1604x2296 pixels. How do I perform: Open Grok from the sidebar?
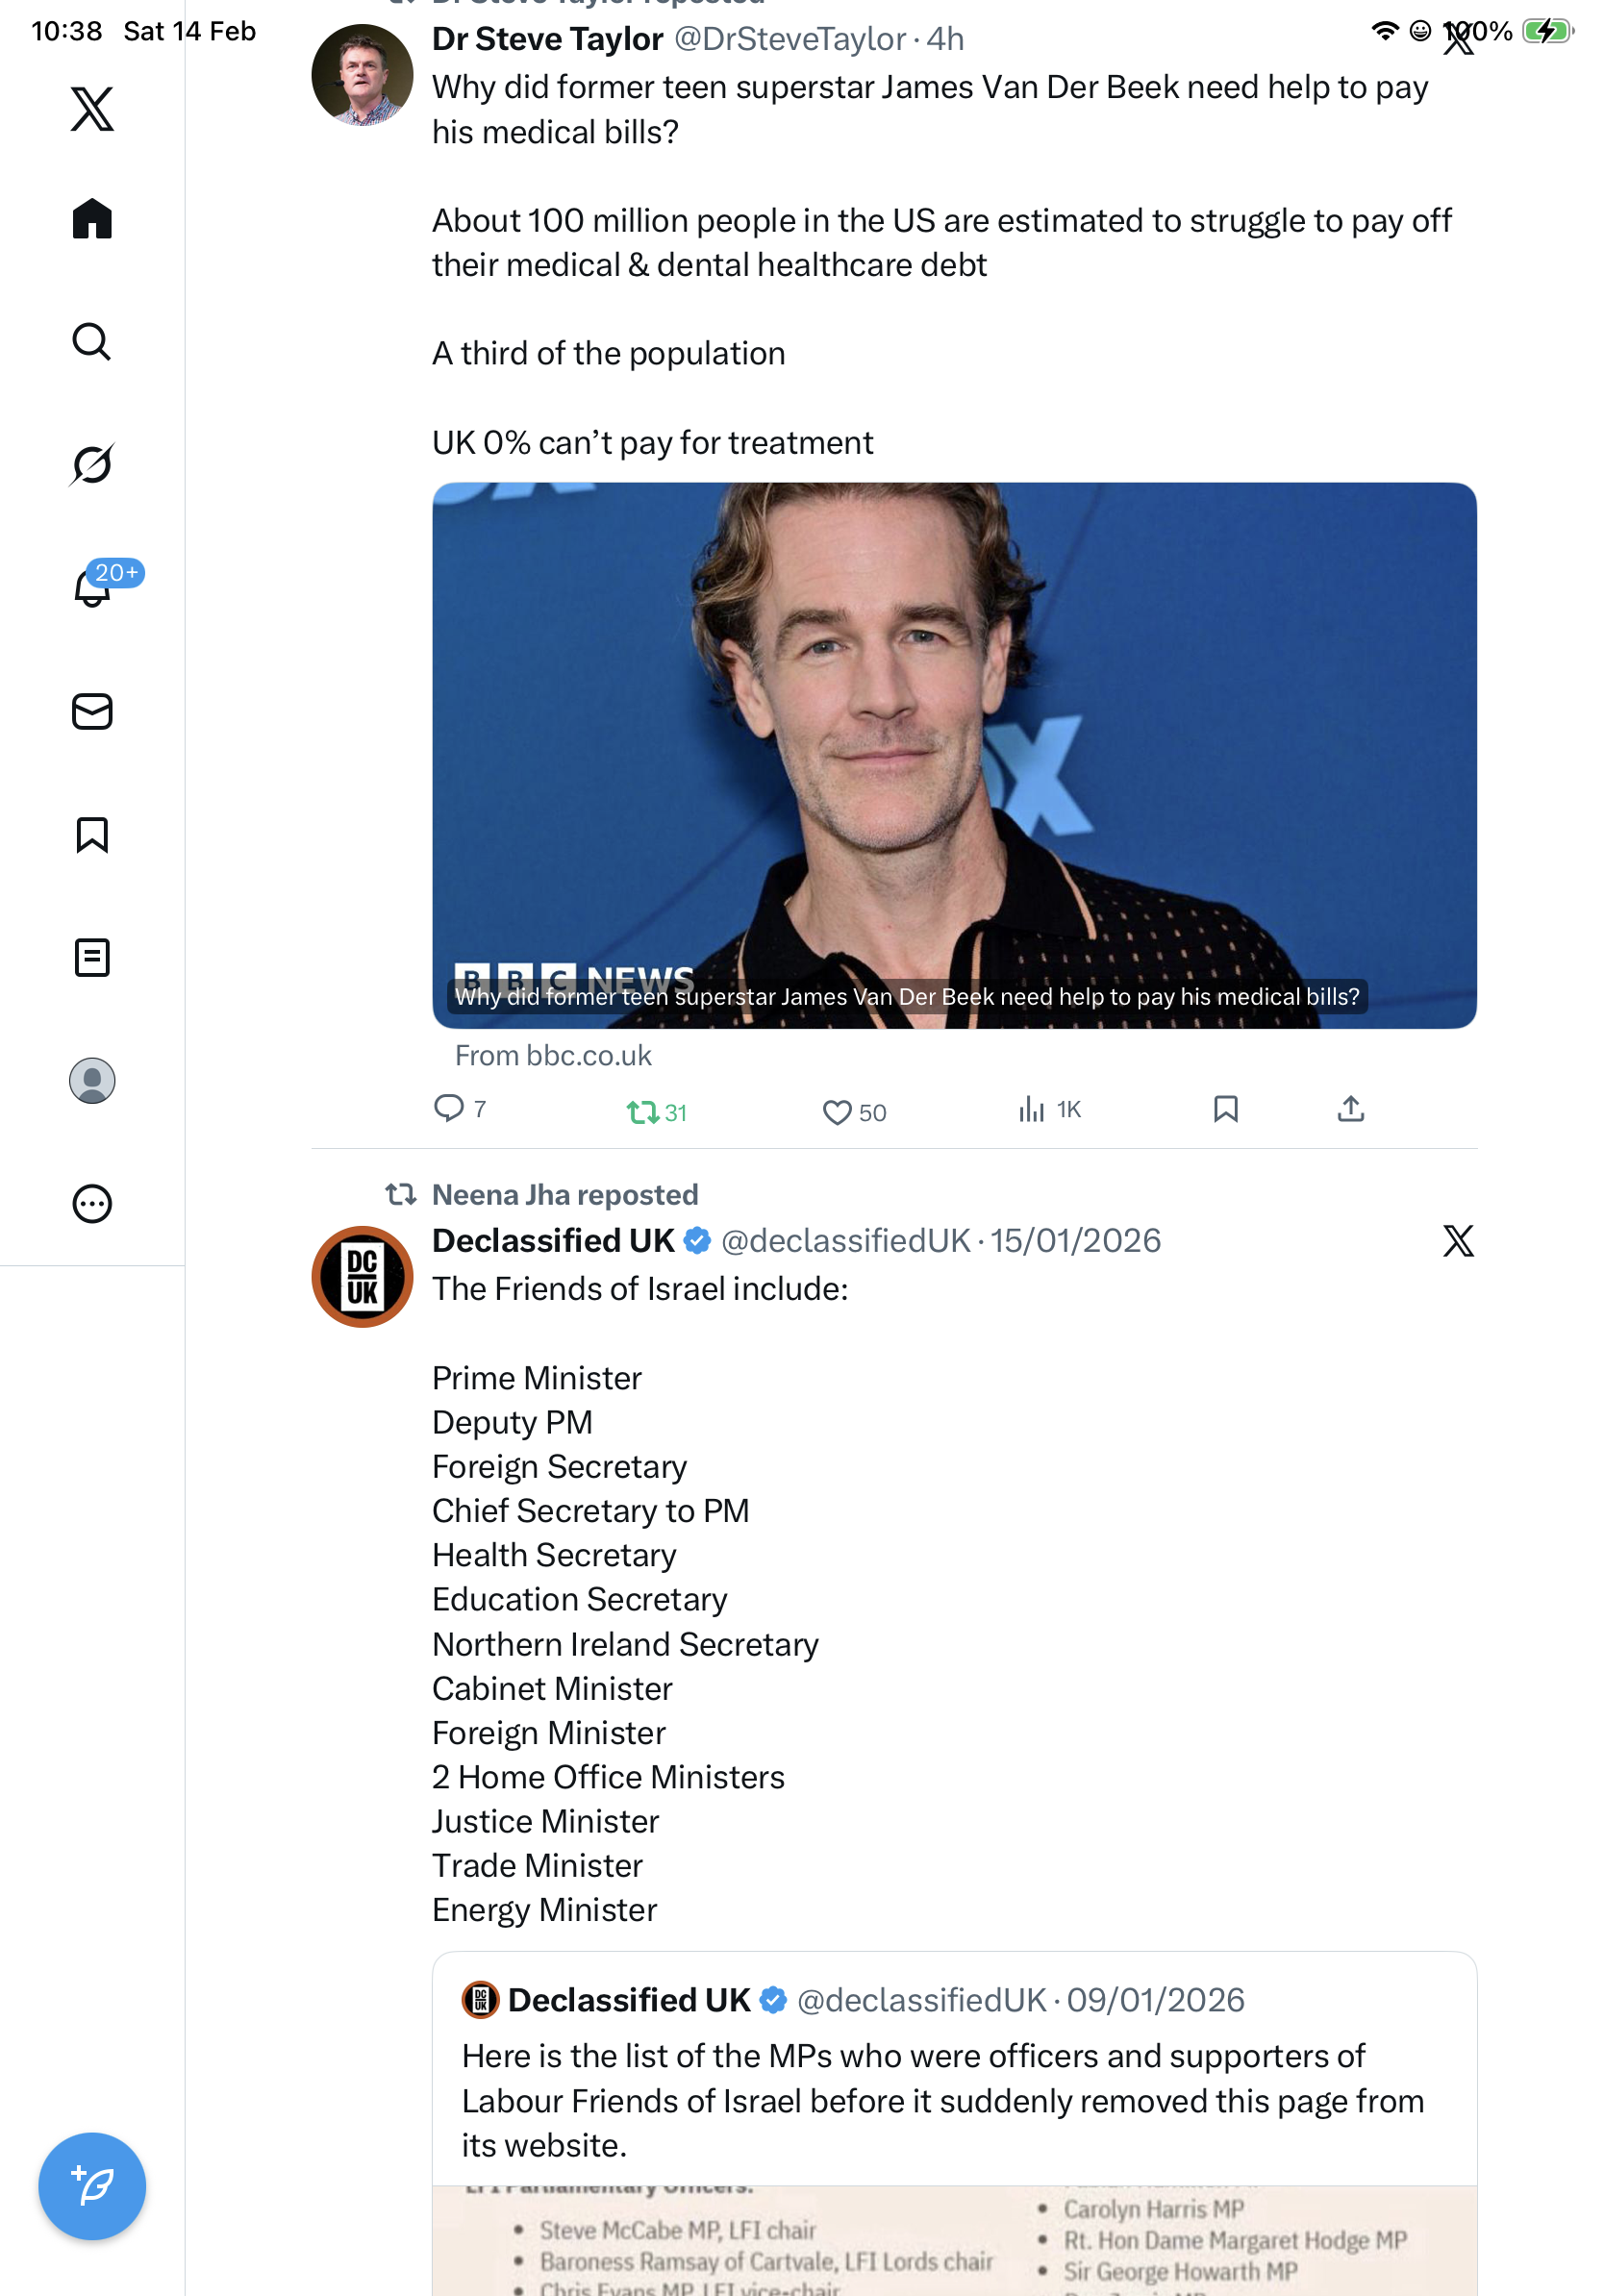[x=92, y=464]
